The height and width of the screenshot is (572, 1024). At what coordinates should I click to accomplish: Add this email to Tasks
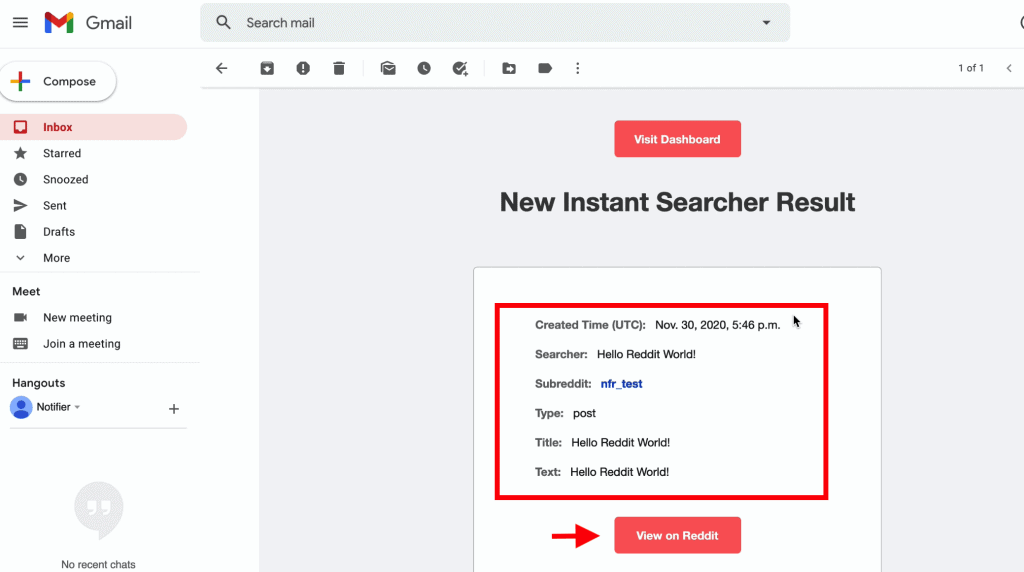[460, 68]
